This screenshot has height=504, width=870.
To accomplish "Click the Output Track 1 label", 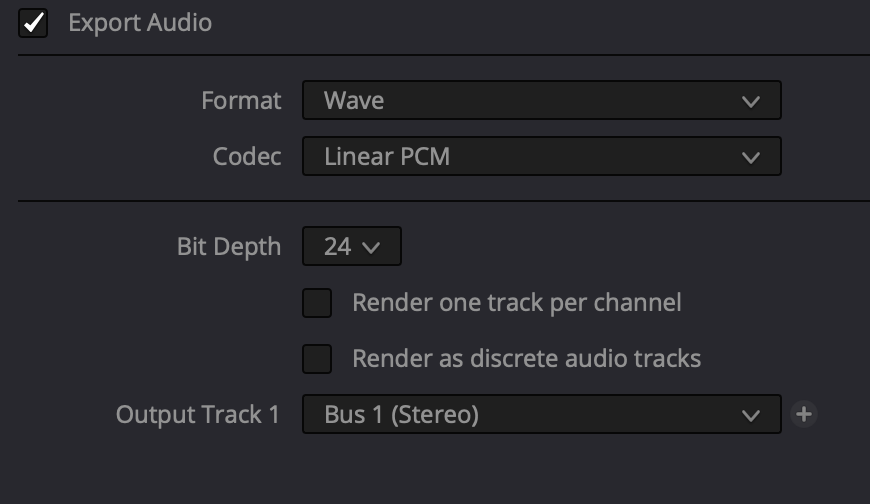I will point(198,414).
